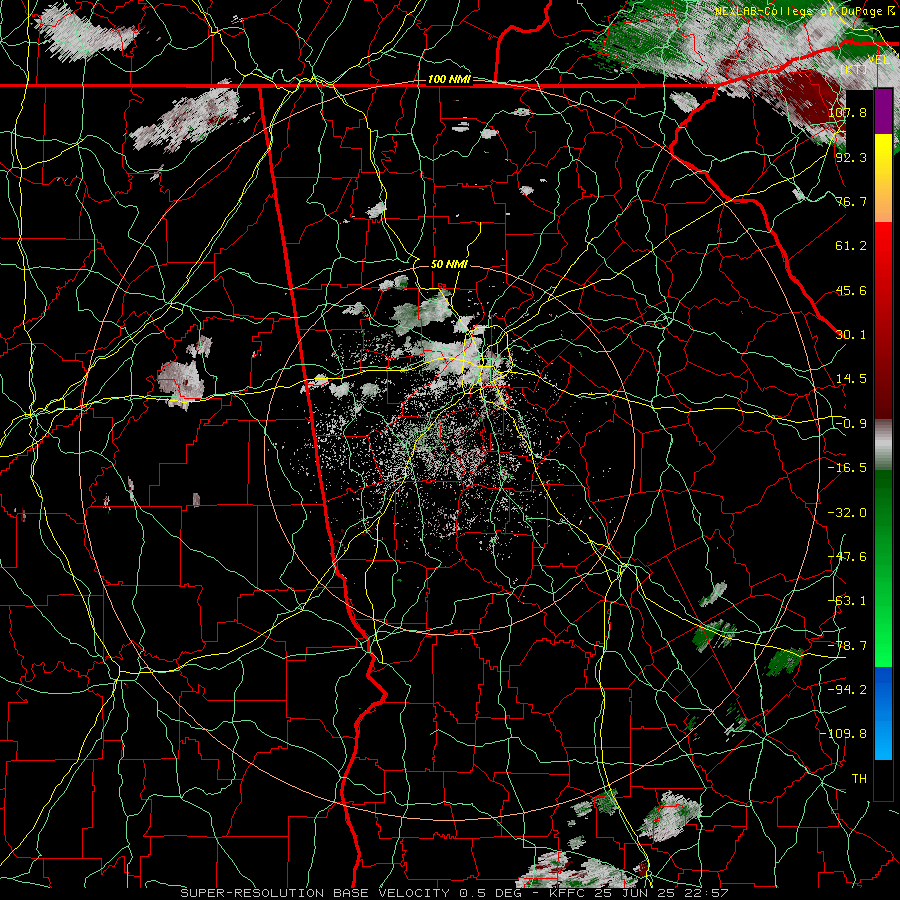Click the gray near-zero segment of the color bar
The width and height of the screenshot is (900, 900).
(x=883, y=445)
